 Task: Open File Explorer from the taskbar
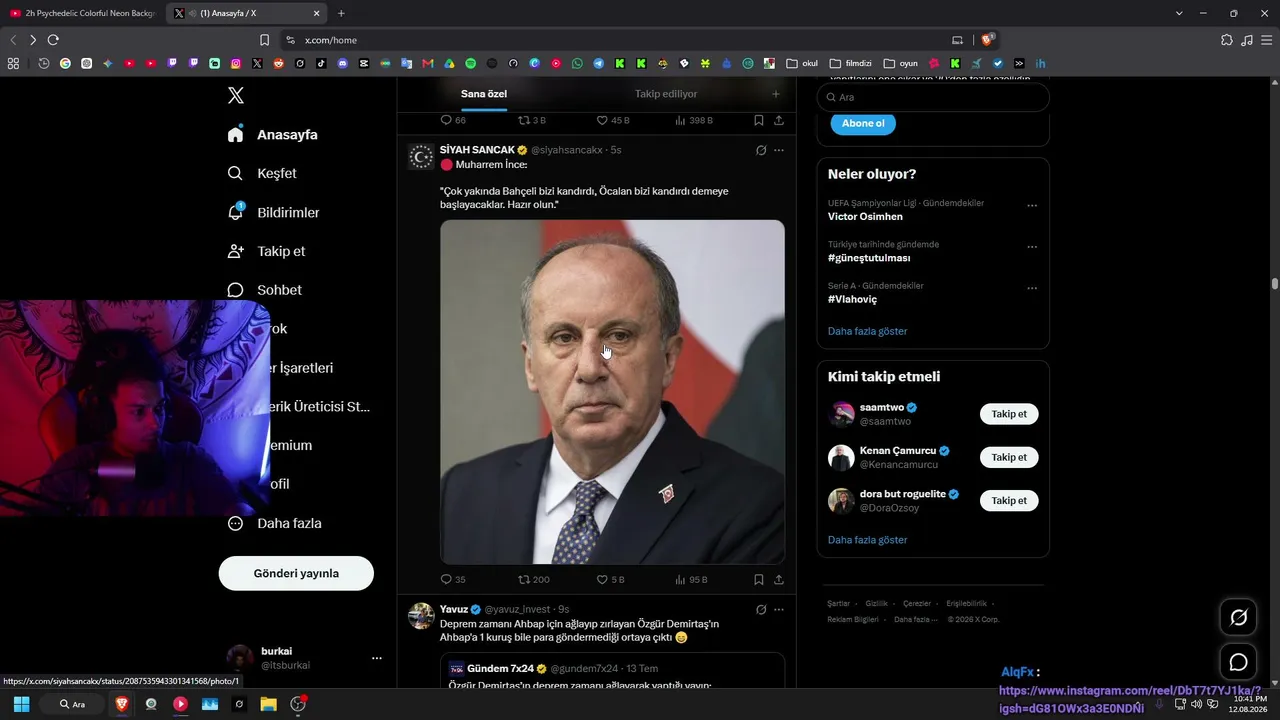tap(268, 704)
